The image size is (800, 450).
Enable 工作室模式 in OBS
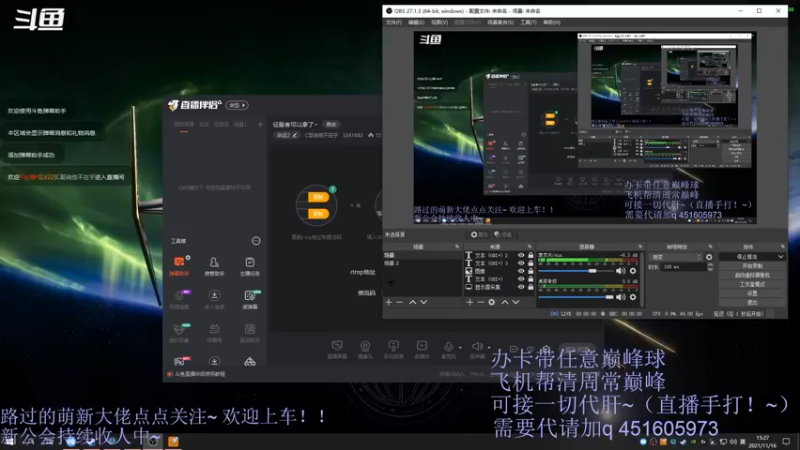click(752, 284)
